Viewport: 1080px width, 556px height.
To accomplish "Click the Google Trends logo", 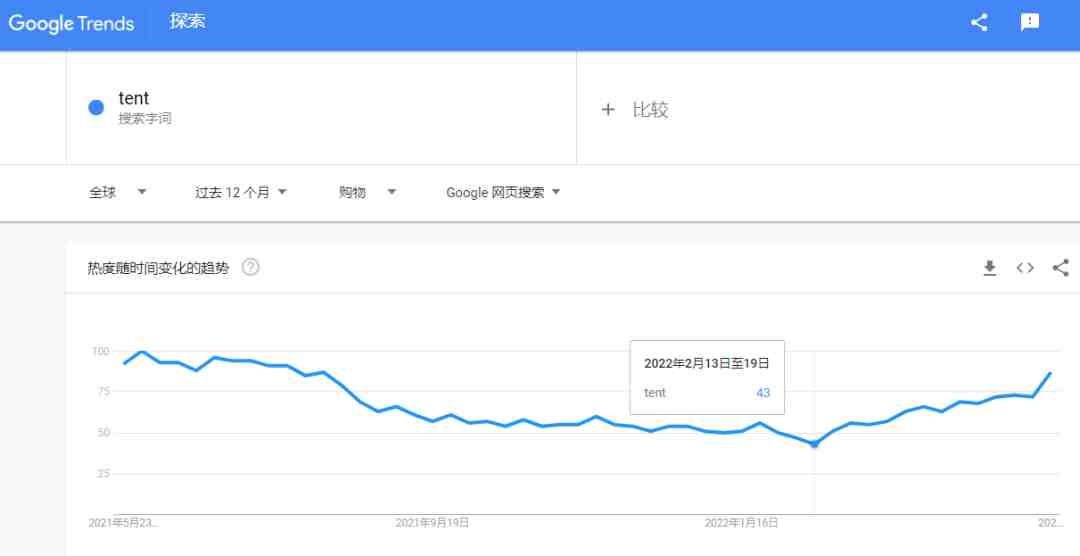I will (71, 23).
